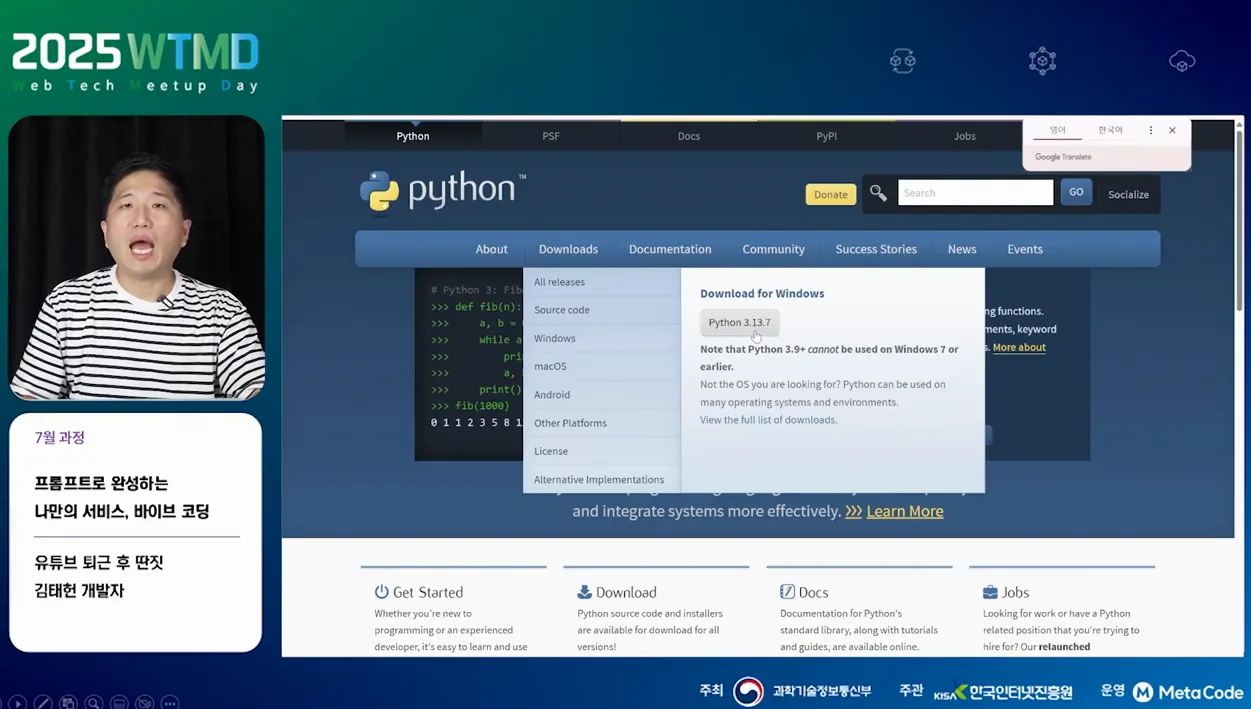This screenshot has height=709, width=1251.
Task: Toggle the subtitles icon in bottom toolbar
Action: tap(119, 703)
